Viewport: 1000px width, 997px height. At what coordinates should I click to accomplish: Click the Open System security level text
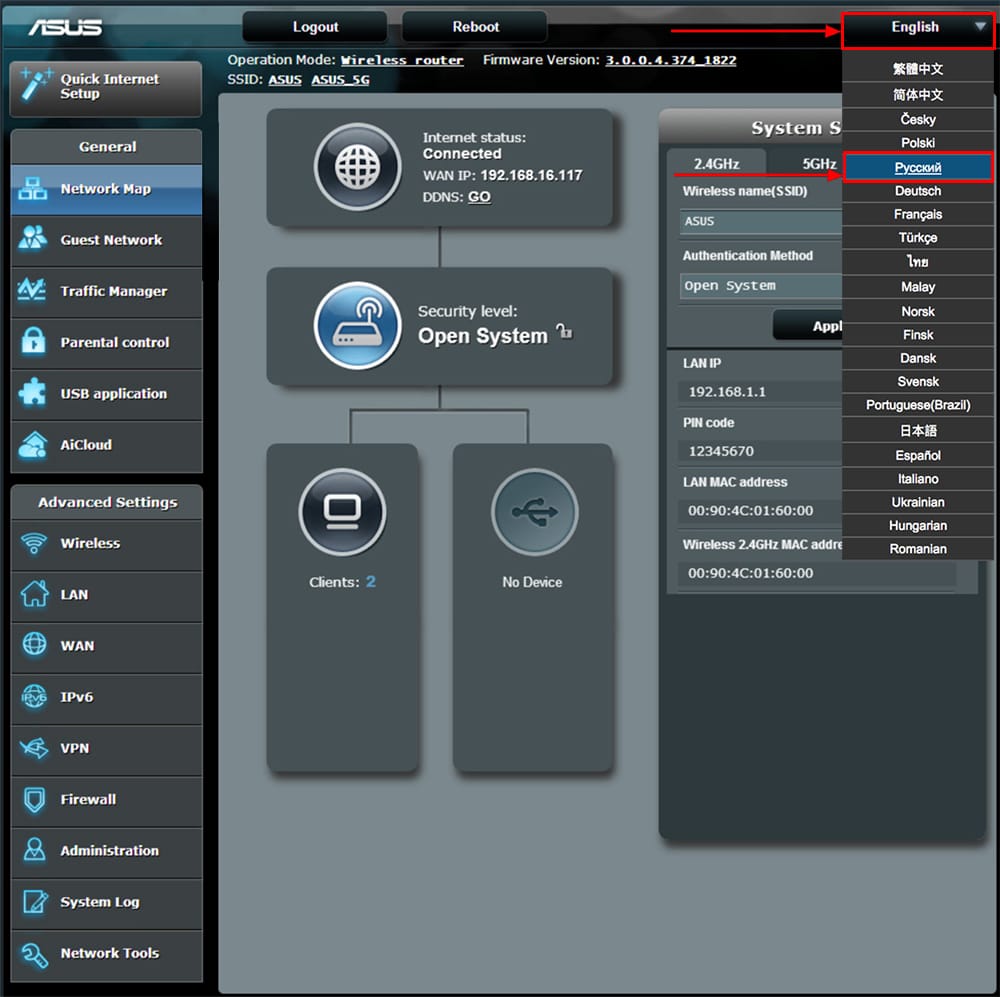click(483, 336)
